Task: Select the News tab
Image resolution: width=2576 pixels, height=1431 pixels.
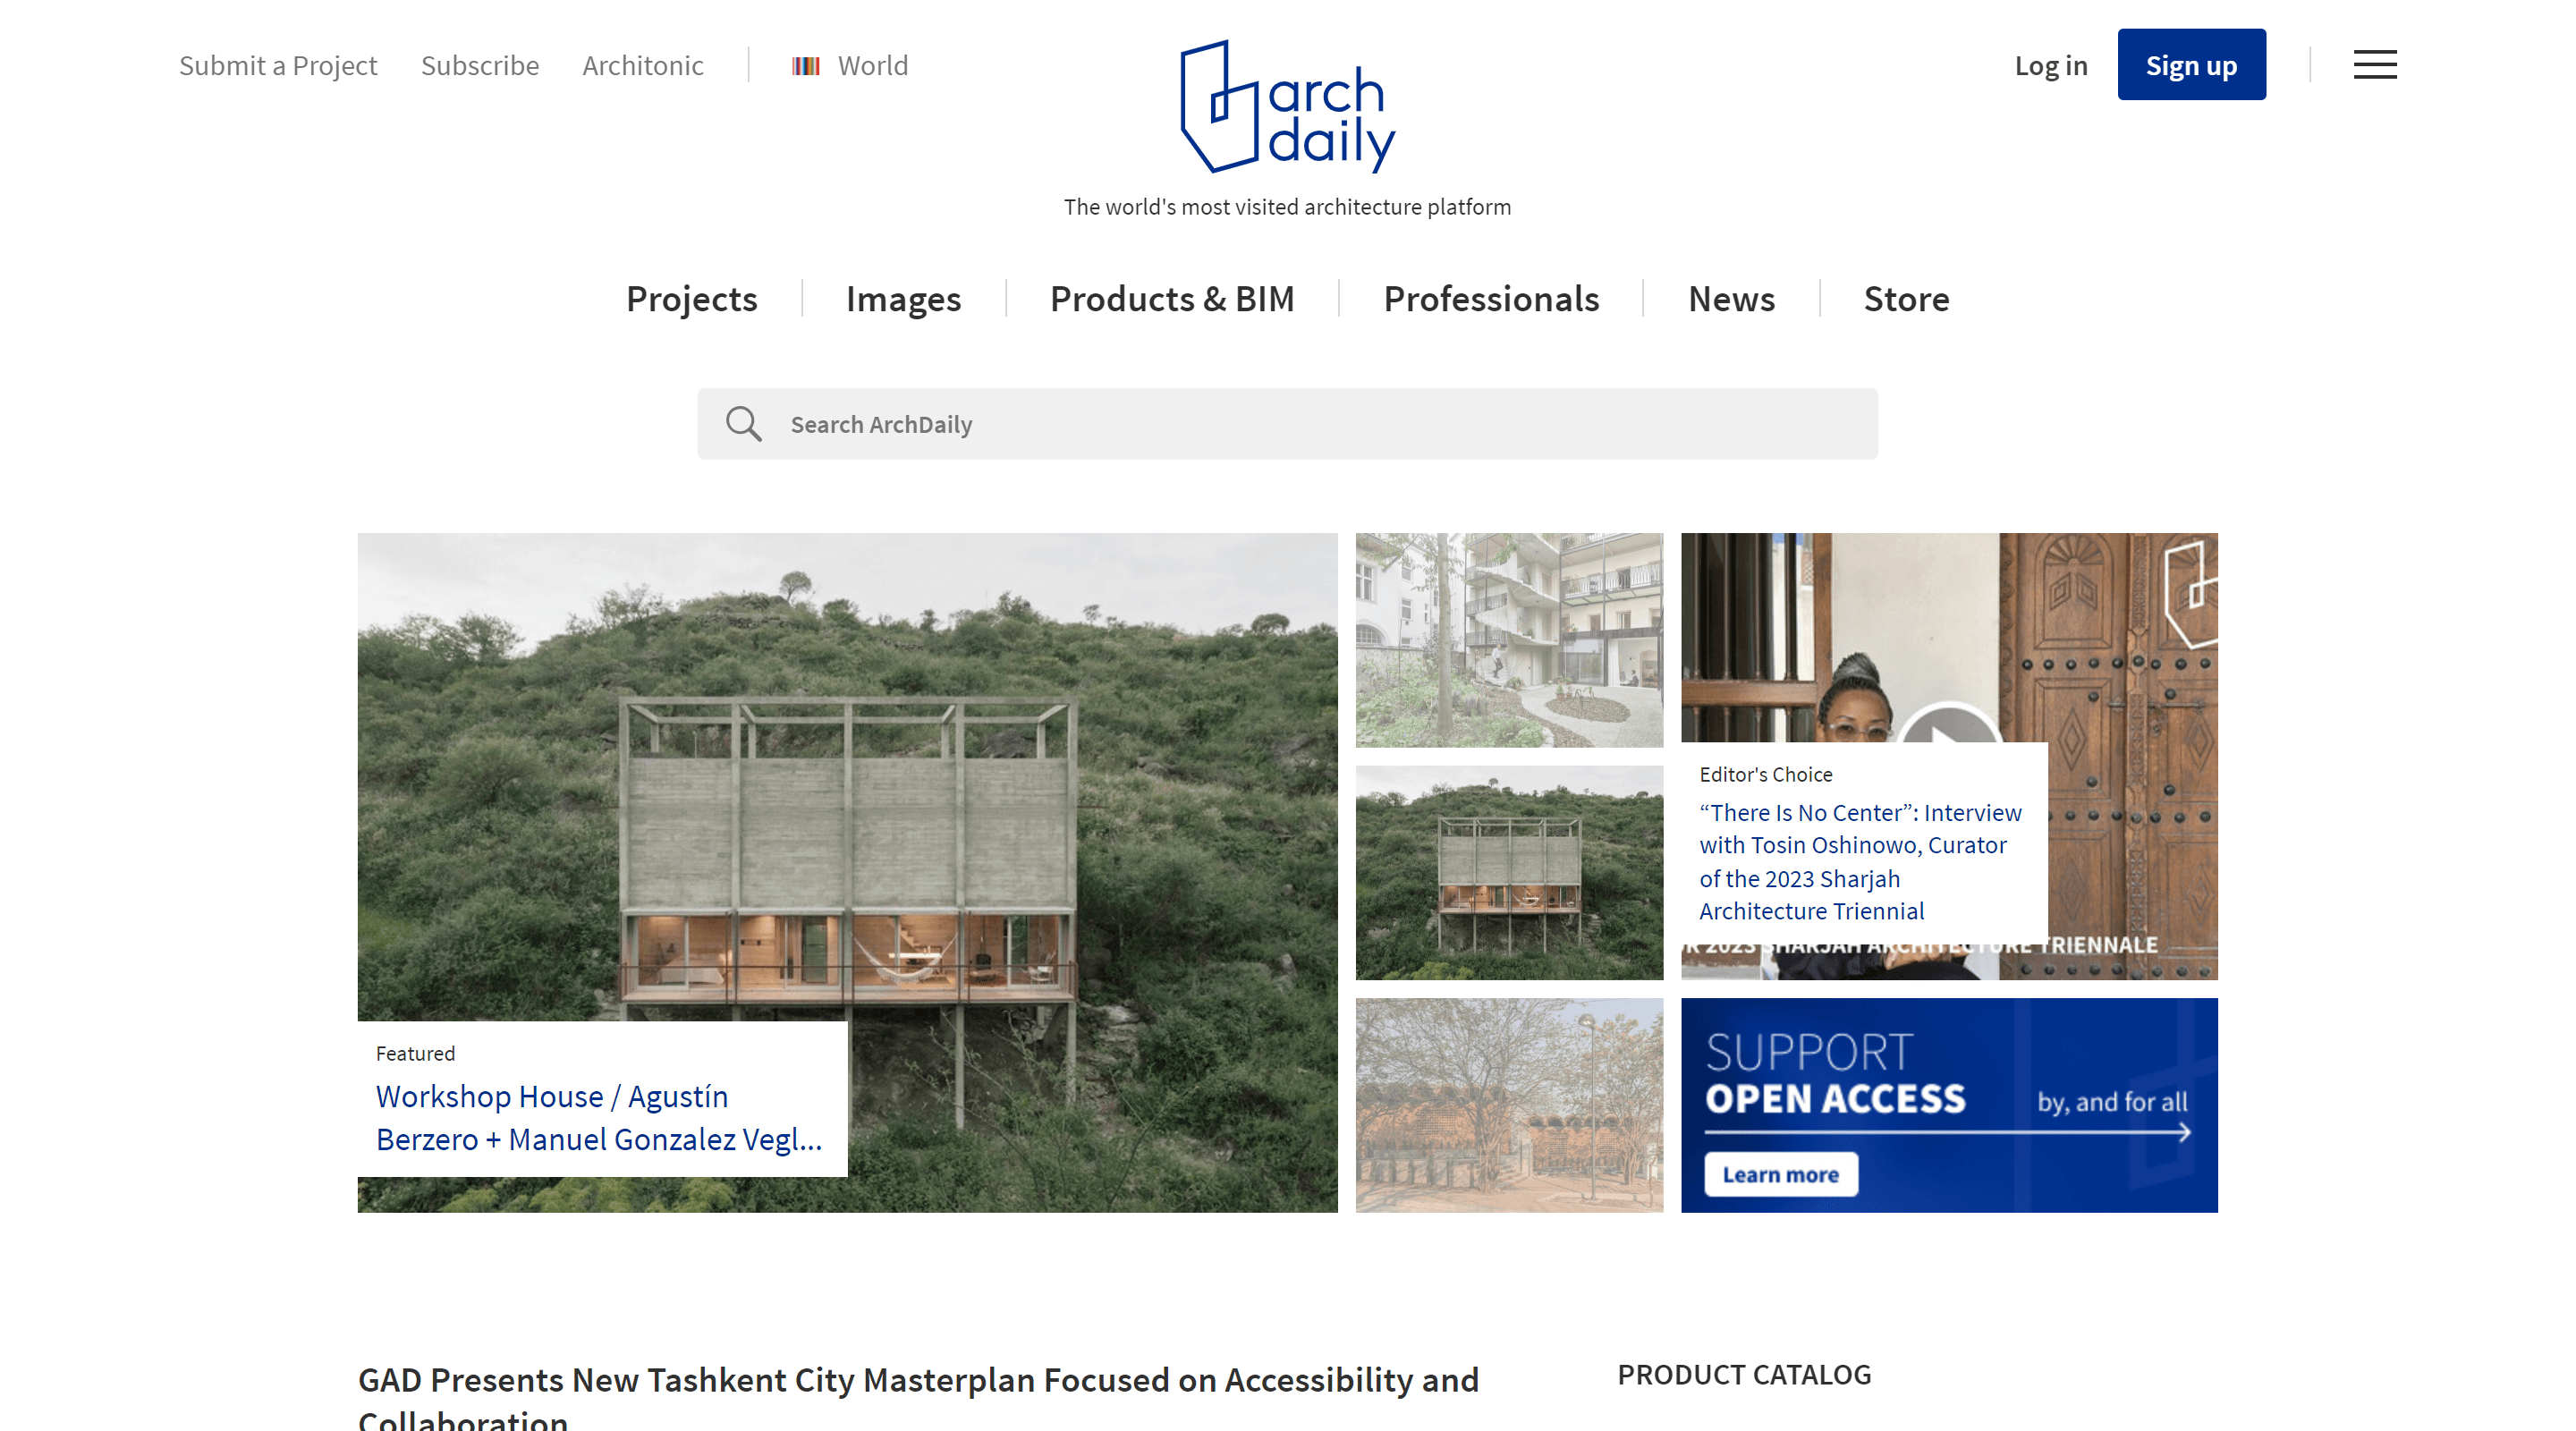Action: [1731, 299]
